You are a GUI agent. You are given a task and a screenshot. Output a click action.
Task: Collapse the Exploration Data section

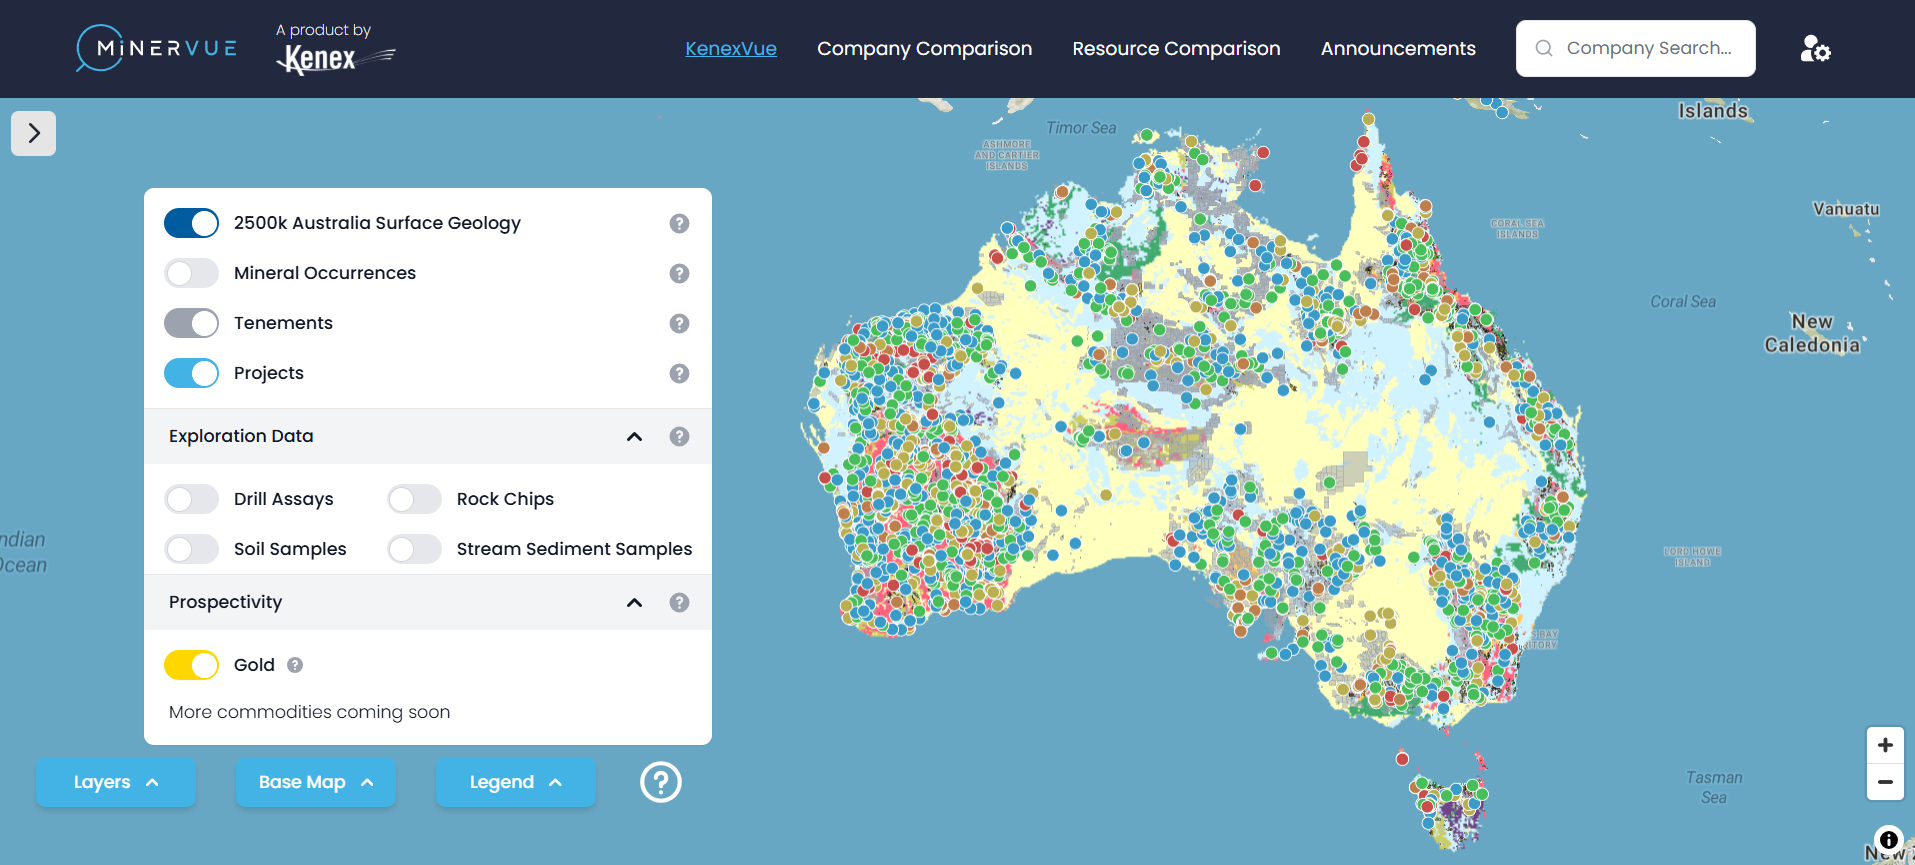[634, 436]
